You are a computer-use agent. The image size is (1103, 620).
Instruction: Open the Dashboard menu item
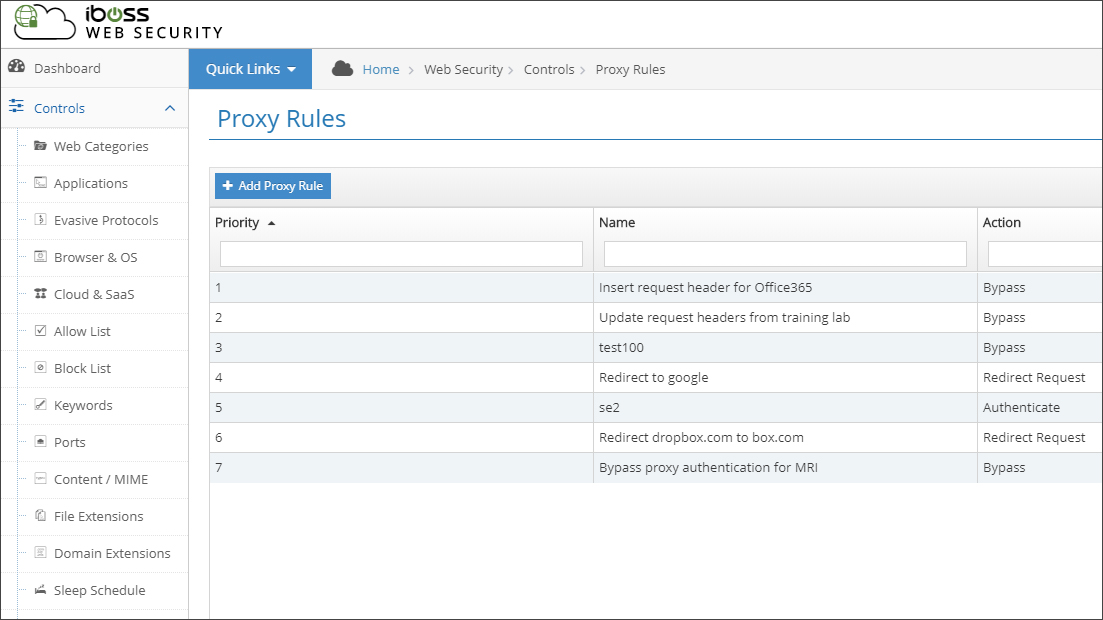[68, 68]
